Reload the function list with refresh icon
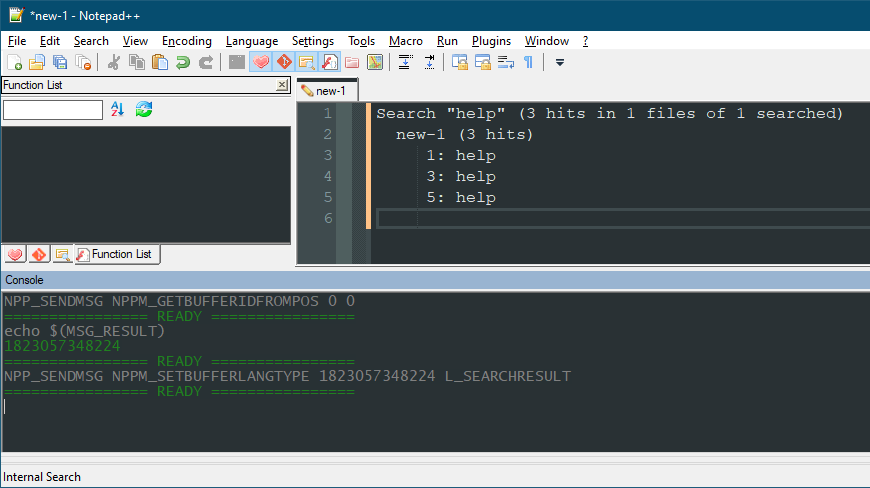870x488 pixels. tap(144, 109)
